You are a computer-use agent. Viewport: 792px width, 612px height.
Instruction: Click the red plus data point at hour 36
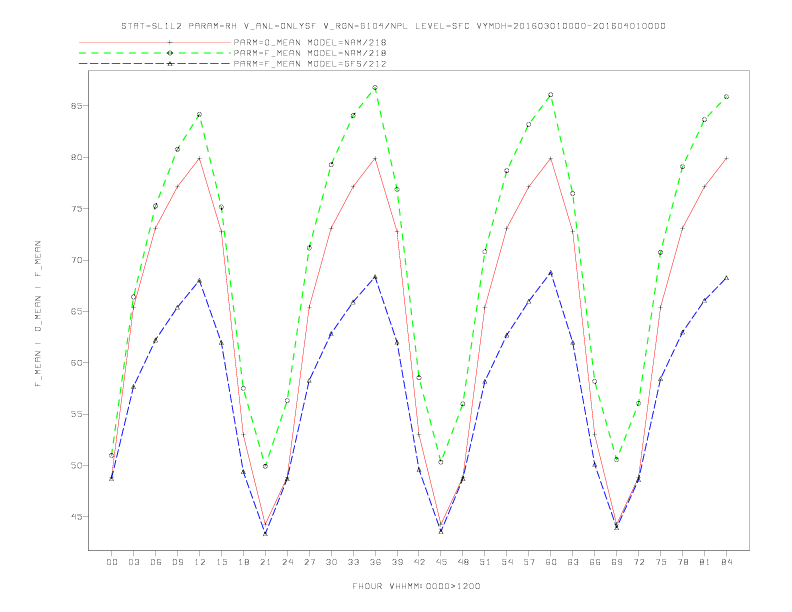tap(375, 159)
